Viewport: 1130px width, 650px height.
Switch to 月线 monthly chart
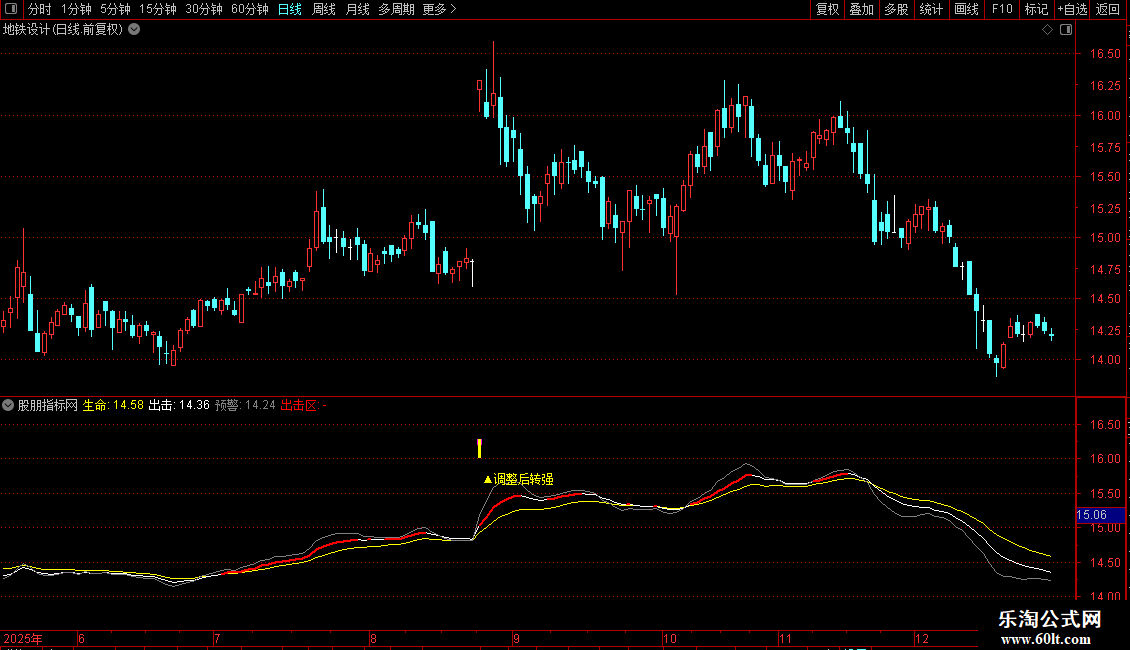[x=357, y=9]
